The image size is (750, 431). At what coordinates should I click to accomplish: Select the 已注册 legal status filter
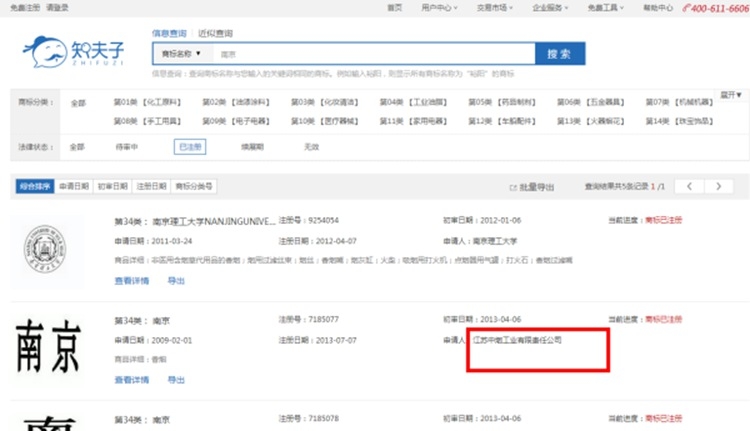coord(190,147)
